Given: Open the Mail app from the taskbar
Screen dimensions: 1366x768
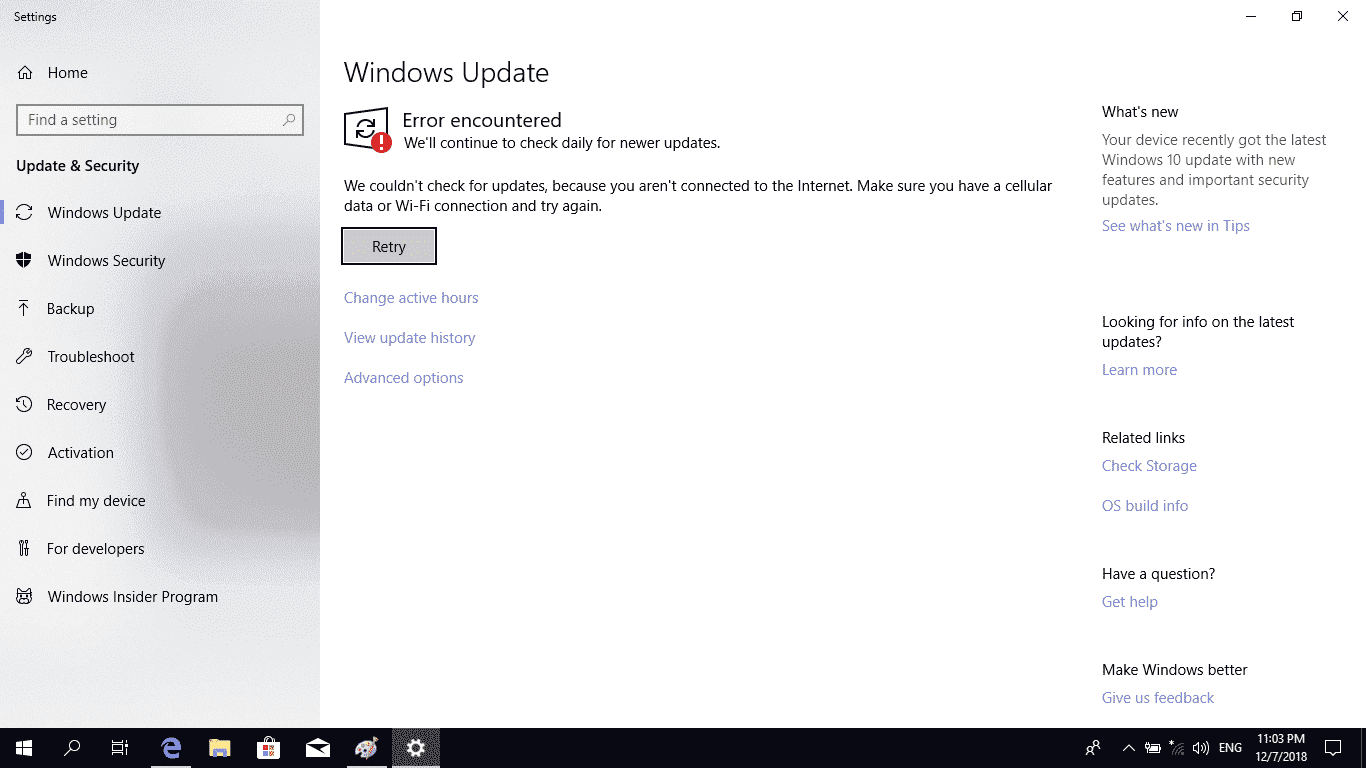Looking at the screenshot, I should coord(318,748).
